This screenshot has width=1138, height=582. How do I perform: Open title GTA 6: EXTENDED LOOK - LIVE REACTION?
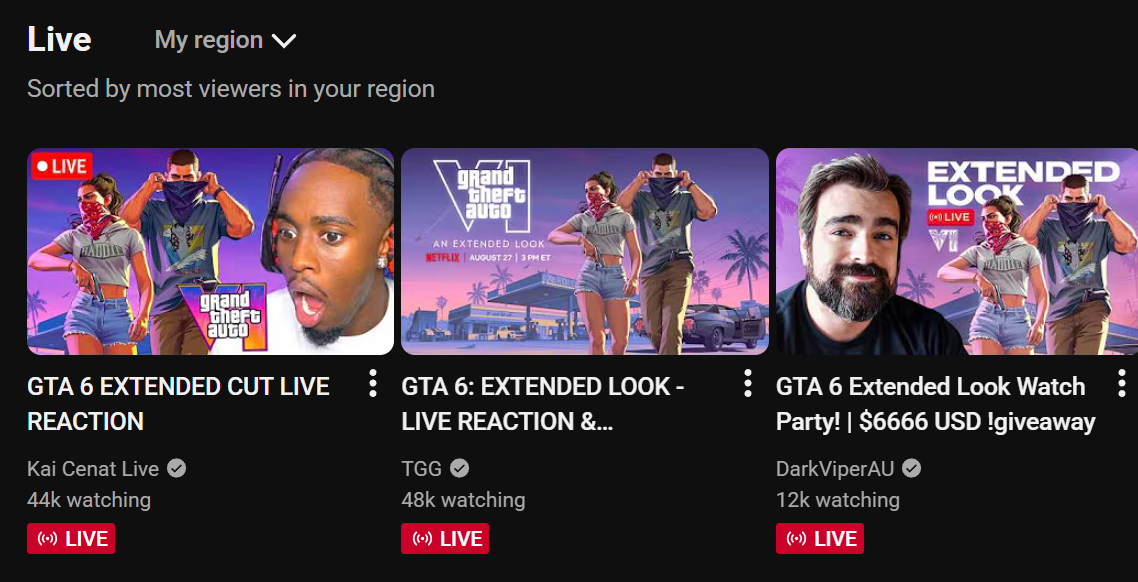point(543,403)
